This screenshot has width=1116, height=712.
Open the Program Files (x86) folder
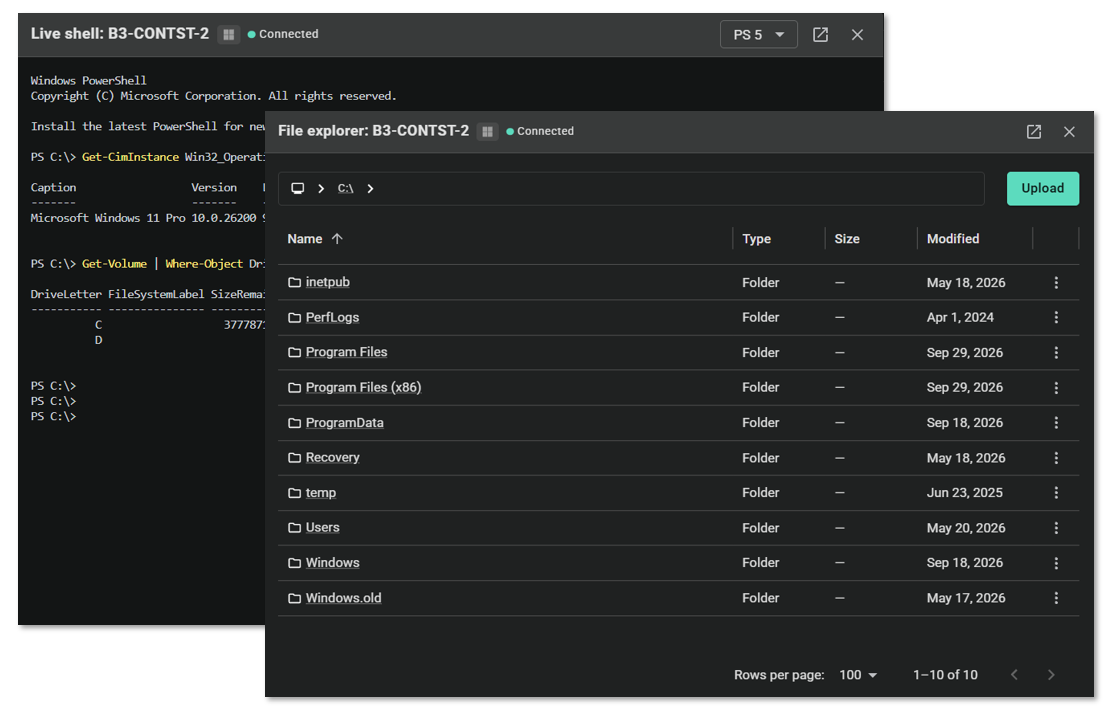363,387
